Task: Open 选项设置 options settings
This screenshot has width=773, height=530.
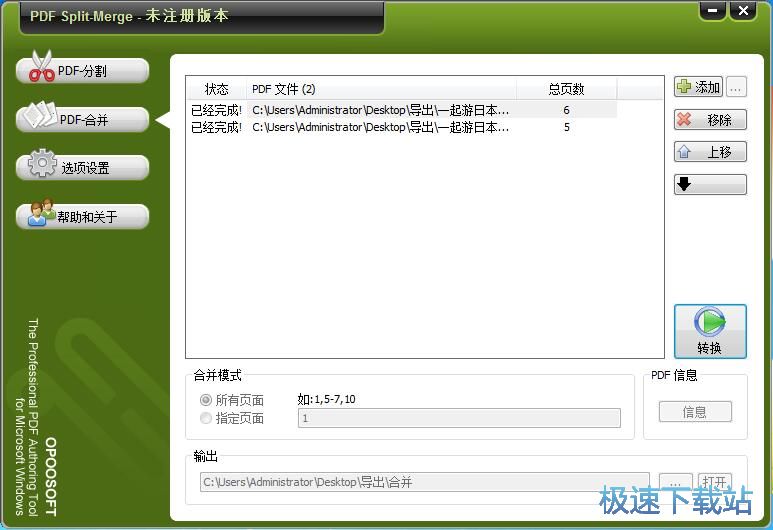Action: coord(82,168)
